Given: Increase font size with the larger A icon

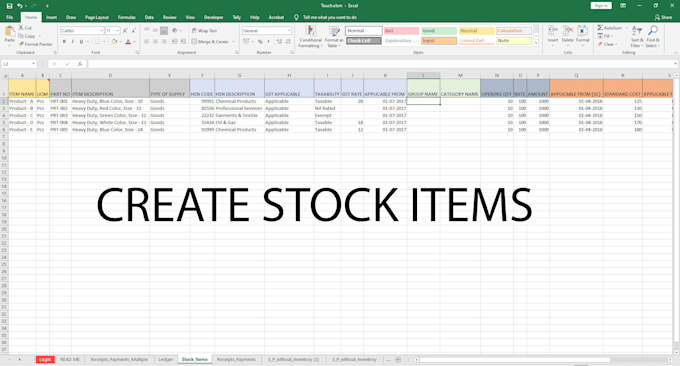Looking at the screenshot, I should 125,31.
